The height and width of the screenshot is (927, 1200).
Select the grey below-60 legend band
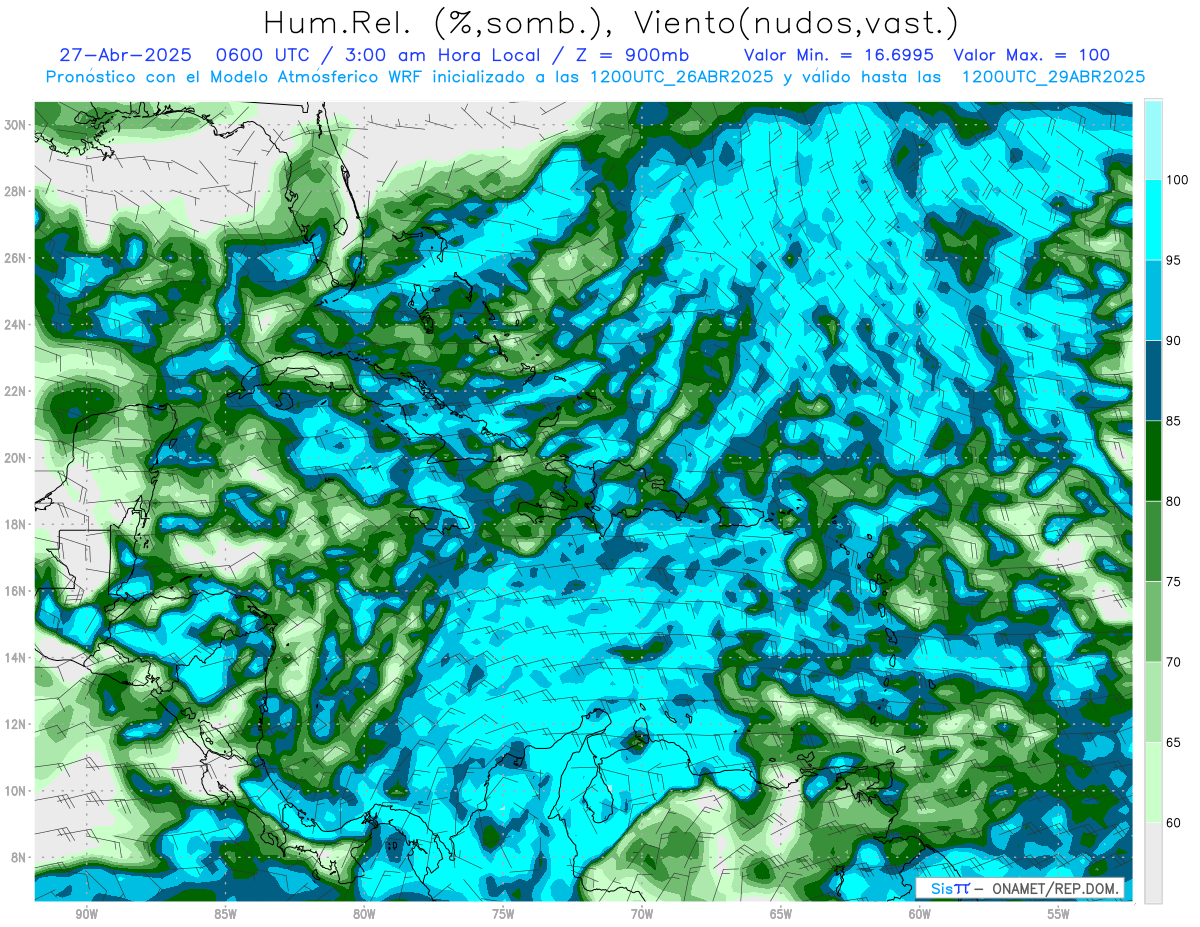[1153, 862]
